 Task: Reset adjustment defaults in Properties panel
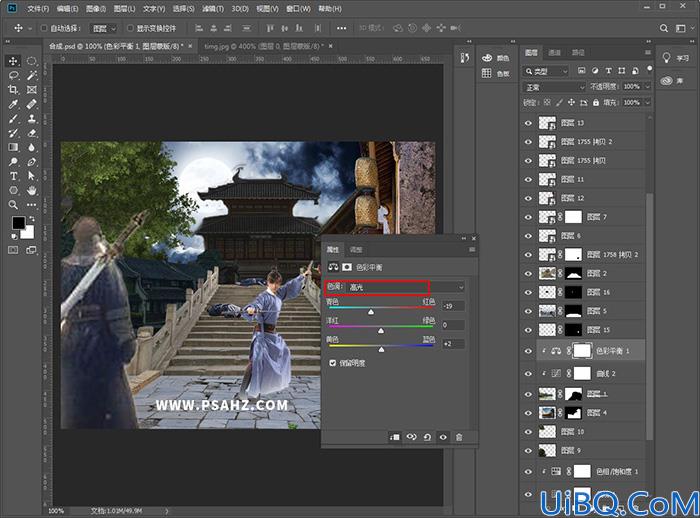point(427,437)
